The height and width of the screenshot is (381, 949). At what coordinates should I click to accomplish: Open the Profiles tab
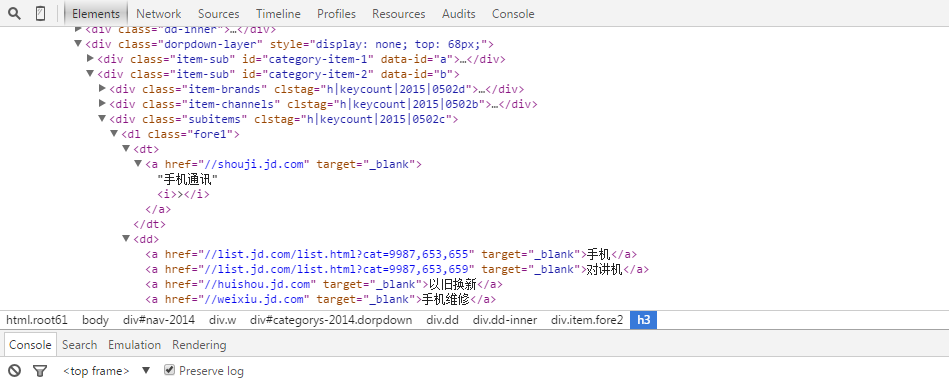tap(337, 13)
